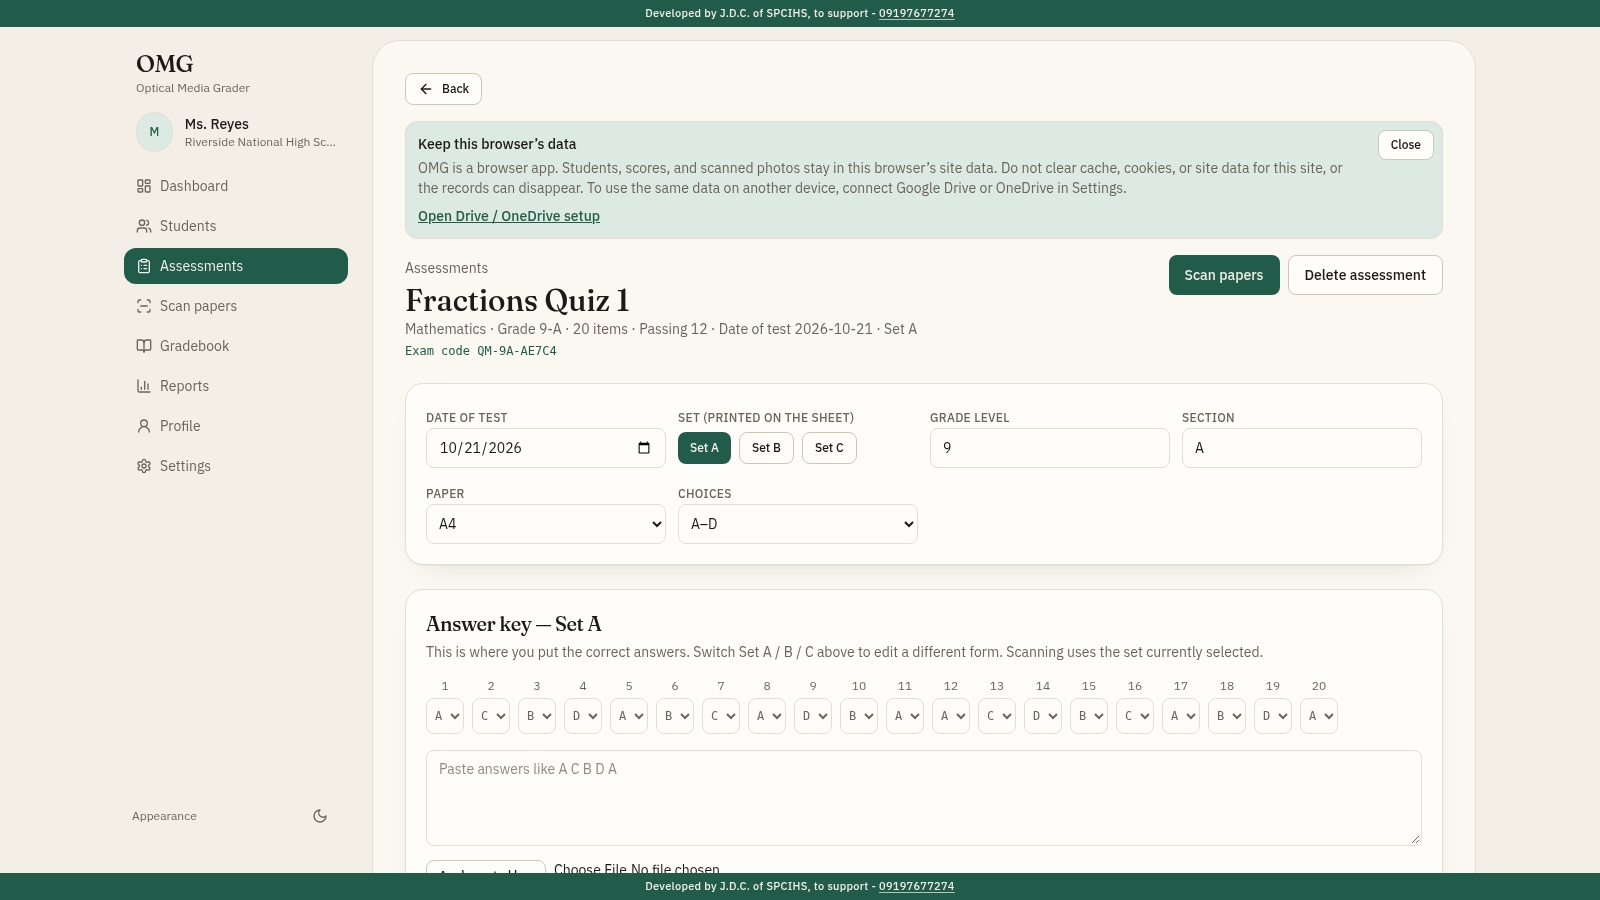Click the Fractions Quiz 1 heading
The height and width of the screenshot is (900, 1600).
(x=517, y=300)
